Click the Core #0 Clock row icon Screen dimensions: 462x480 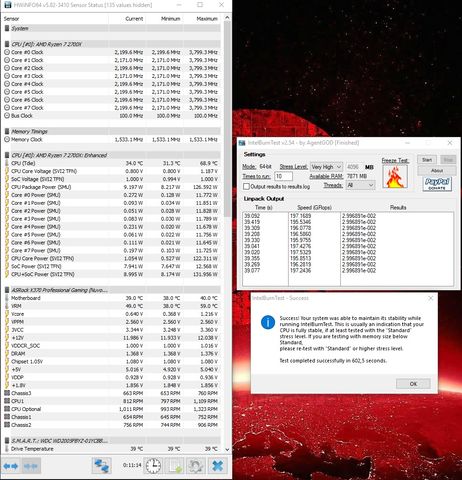(x=7, y=52)
